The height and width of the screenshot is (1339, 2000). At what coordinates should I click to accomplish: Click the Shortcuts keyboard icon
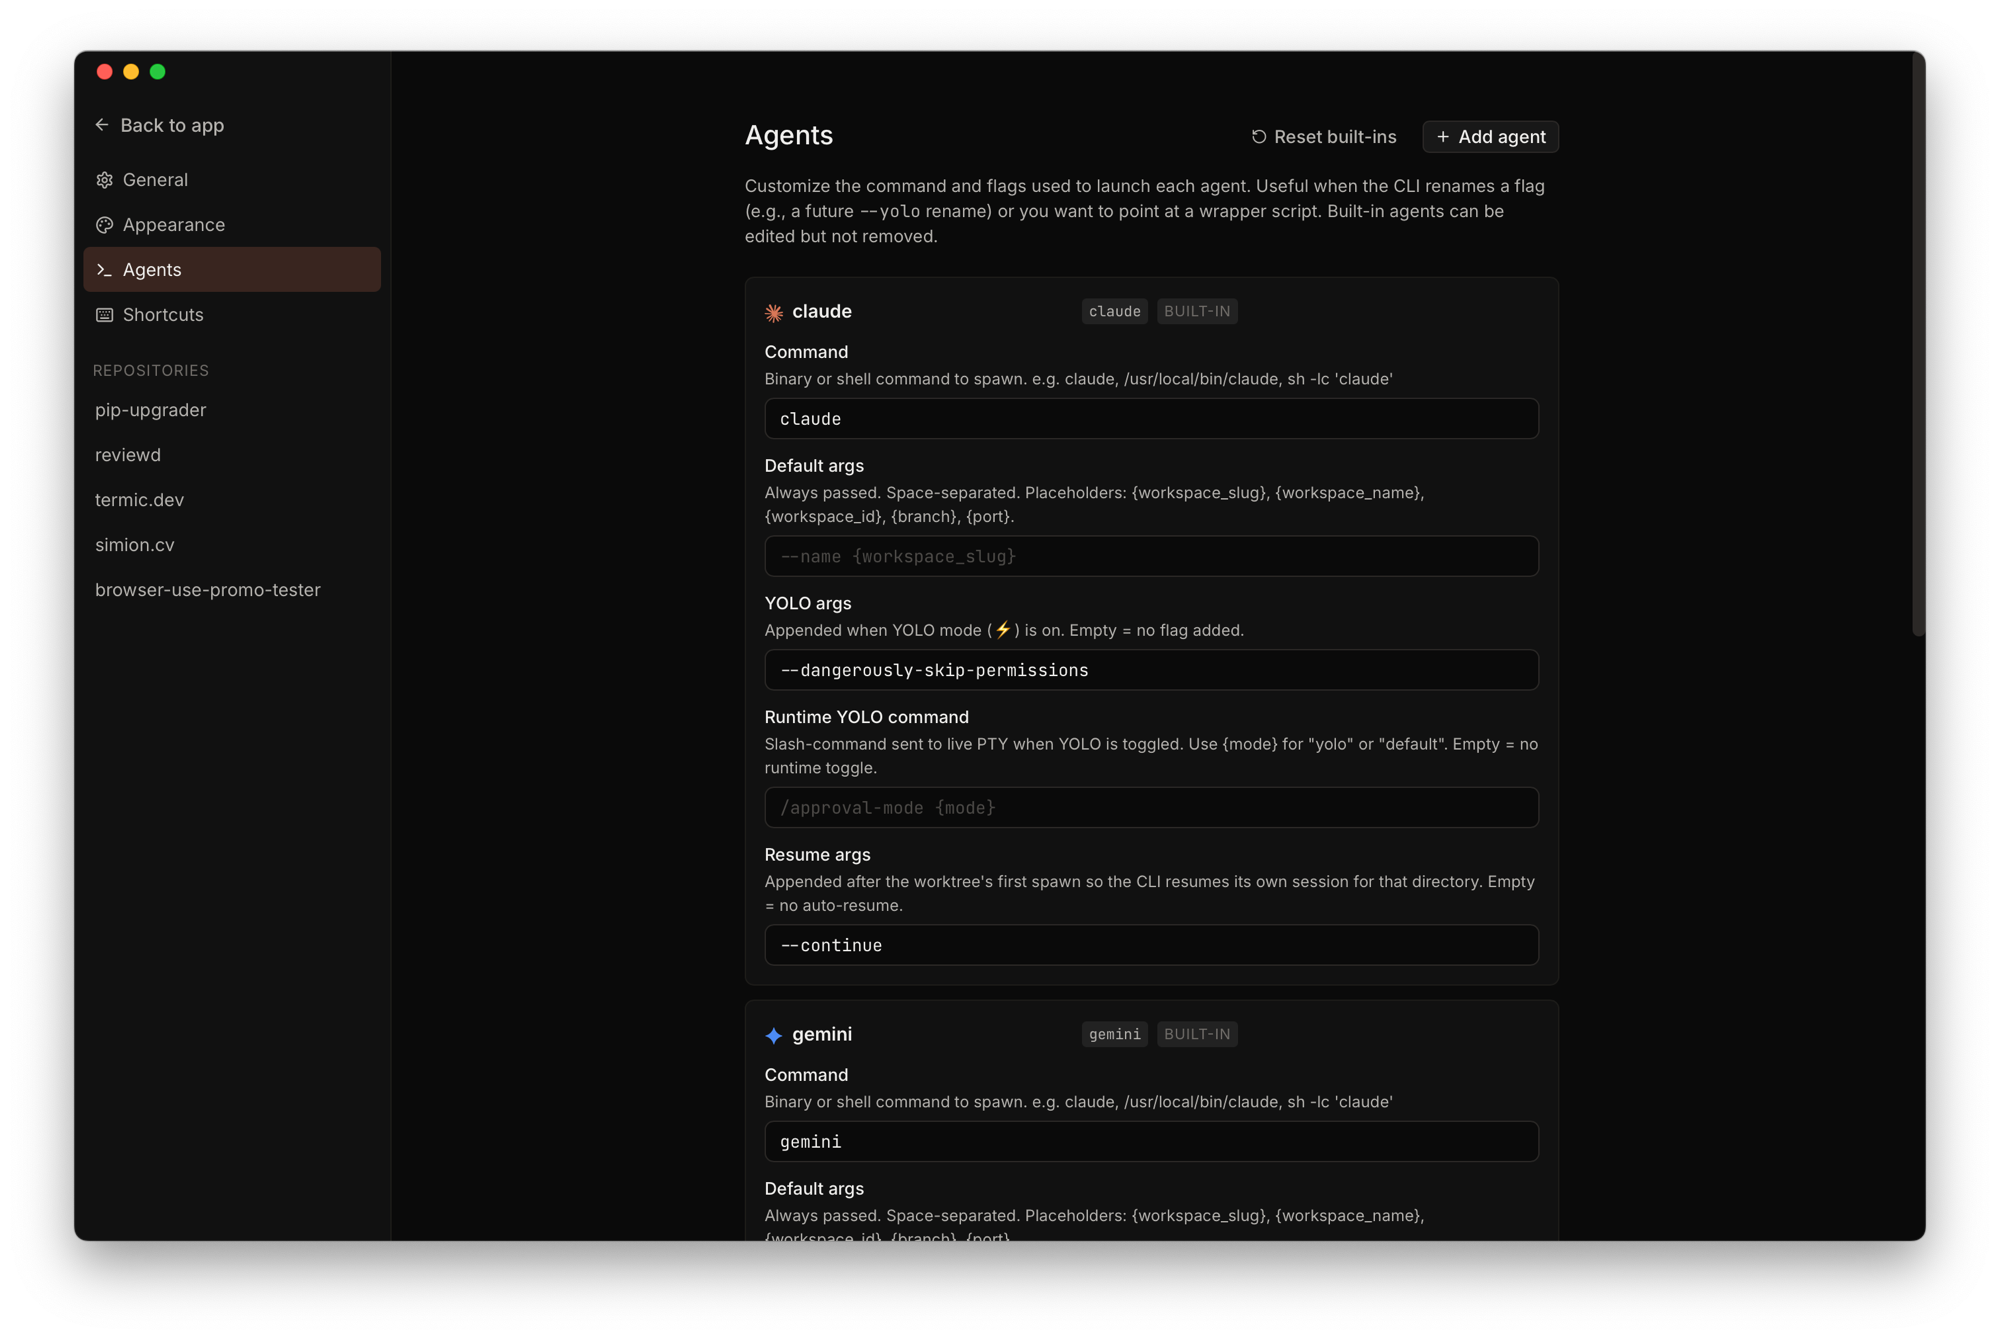(105, 315)
